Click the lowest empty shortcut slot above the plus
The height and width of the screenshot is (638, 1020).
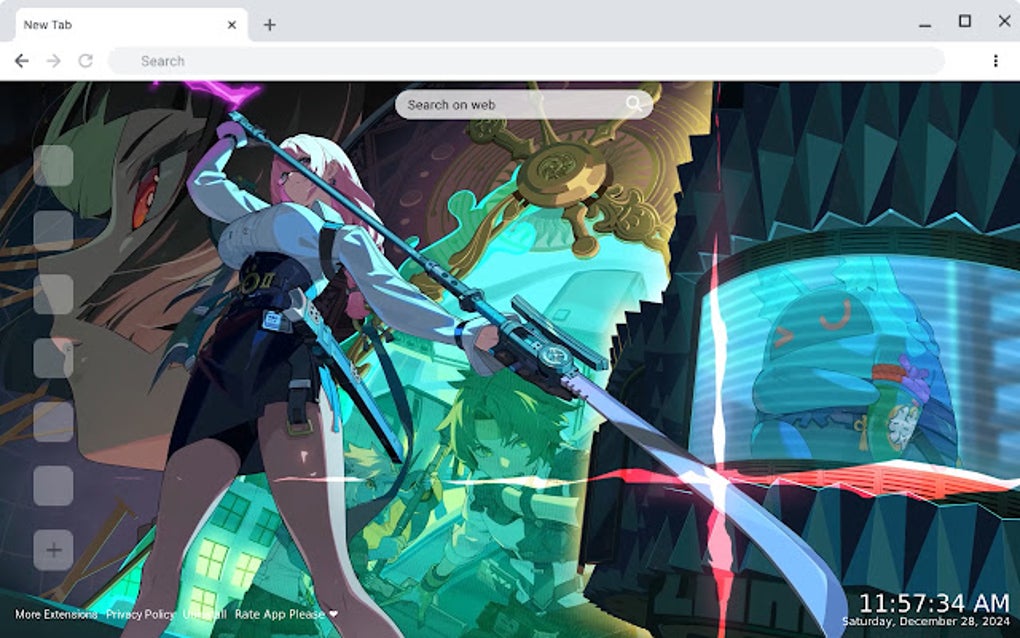(55, 485)
